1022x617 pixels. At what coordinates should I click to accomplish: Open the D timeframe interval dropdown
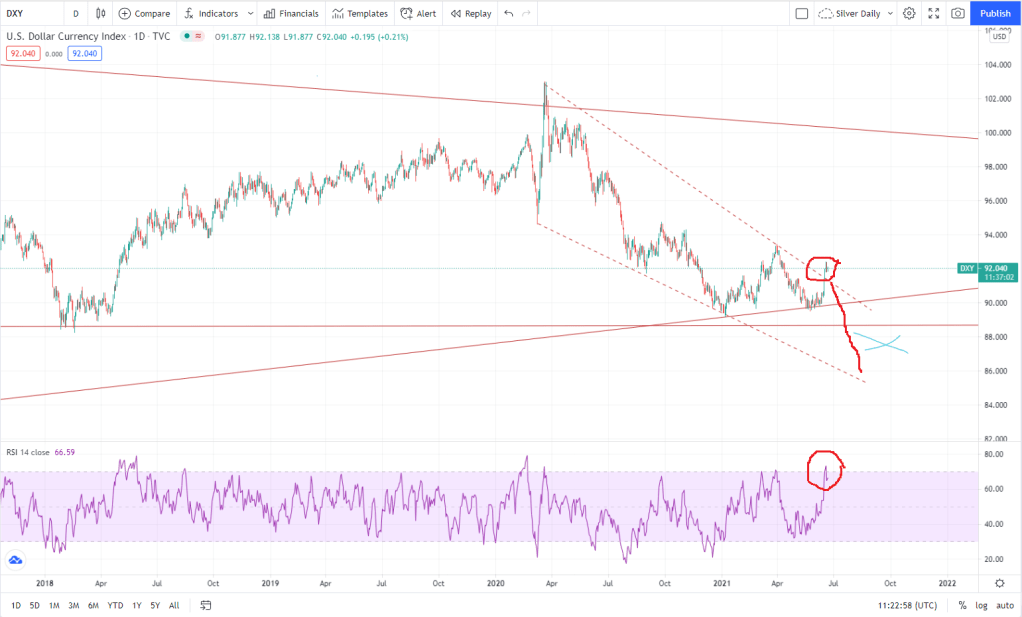(x=76, y=14)
